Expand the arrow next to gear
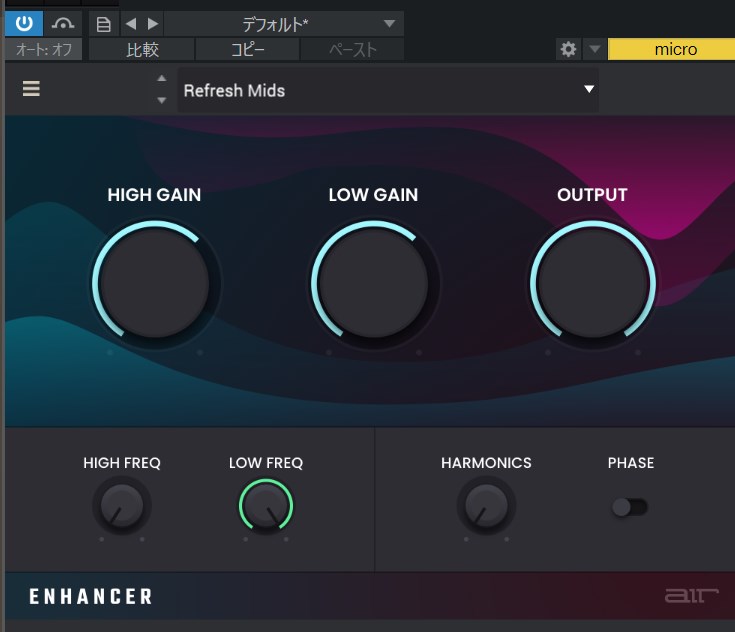 (x=593, y=49)
